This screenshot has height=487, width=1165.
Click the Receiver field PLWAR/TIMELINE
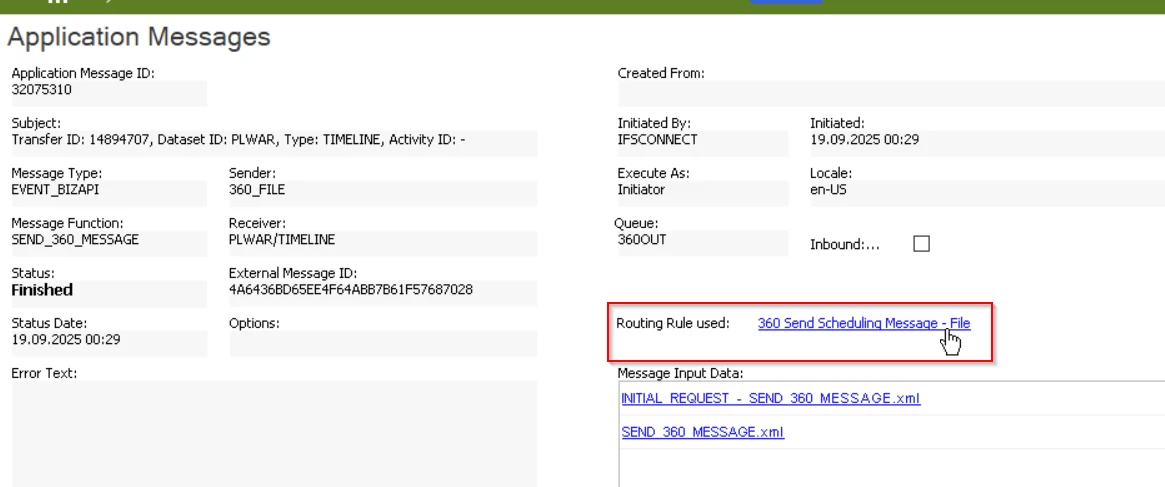click(x=383, y=244)
